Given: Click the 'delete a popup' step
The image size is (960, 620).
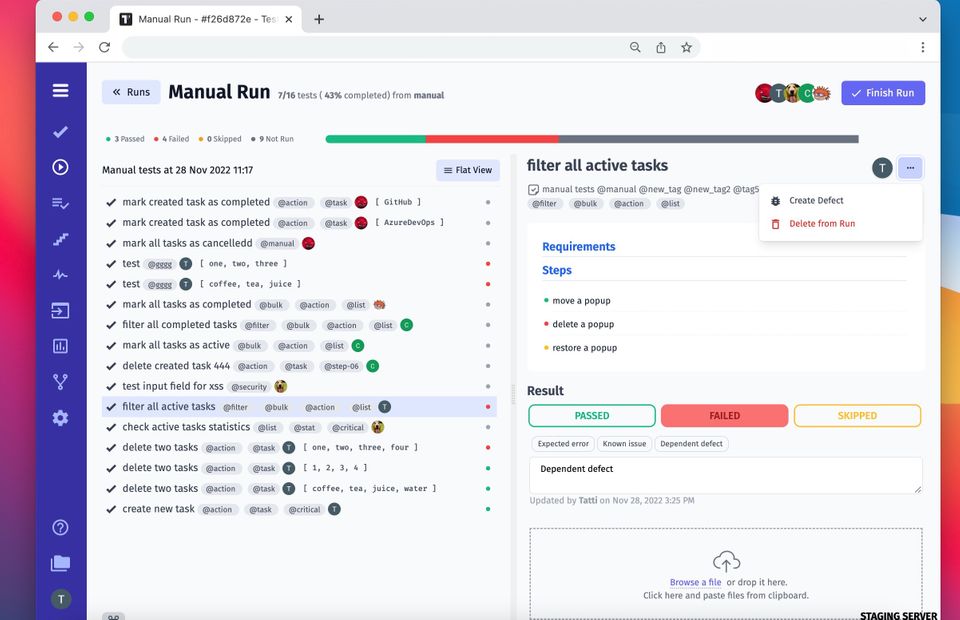Looking at the screenshot, I should pos(583,324).
